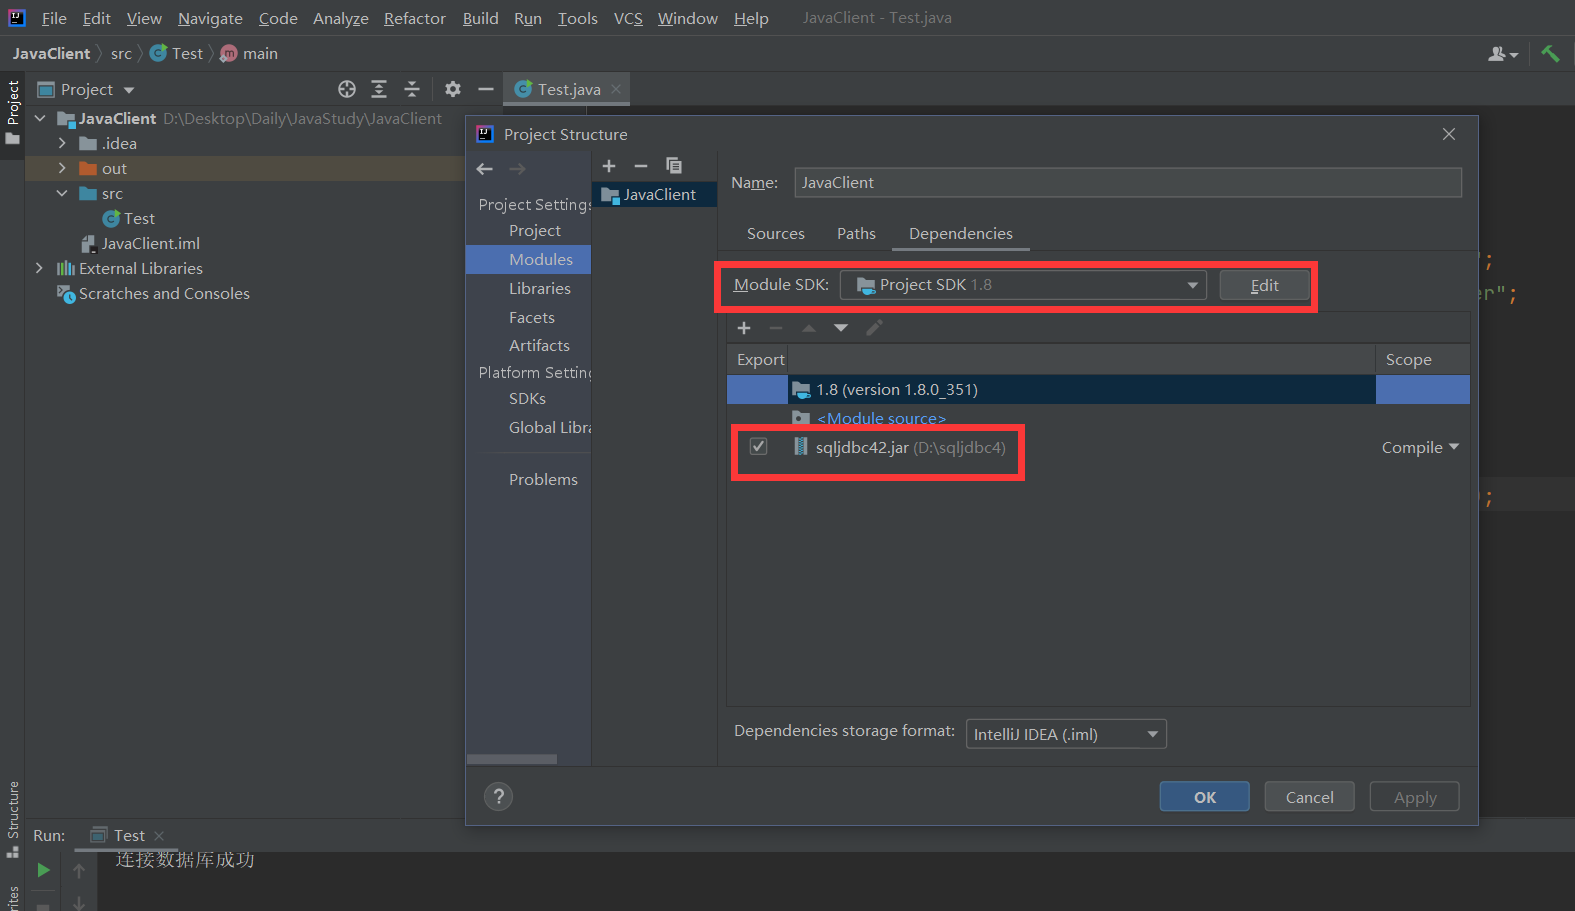
Task: Open Dependencies storage format dropdown
Action: [x=1066, y=734]
